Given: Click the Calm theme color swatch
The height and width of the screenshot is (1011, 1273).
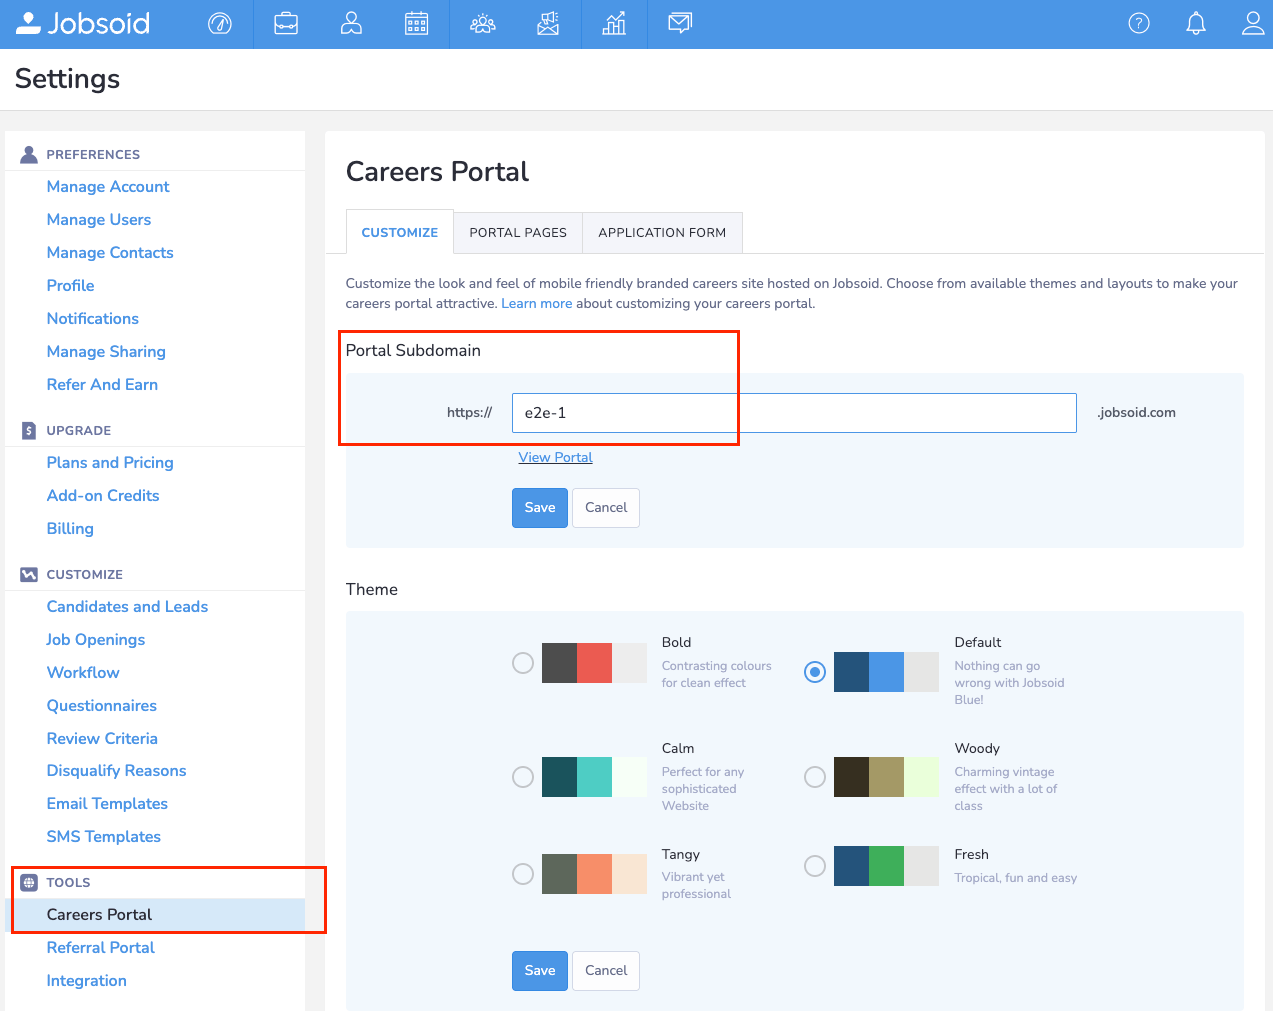Looking at the screenshot, I should coord(594,777).
